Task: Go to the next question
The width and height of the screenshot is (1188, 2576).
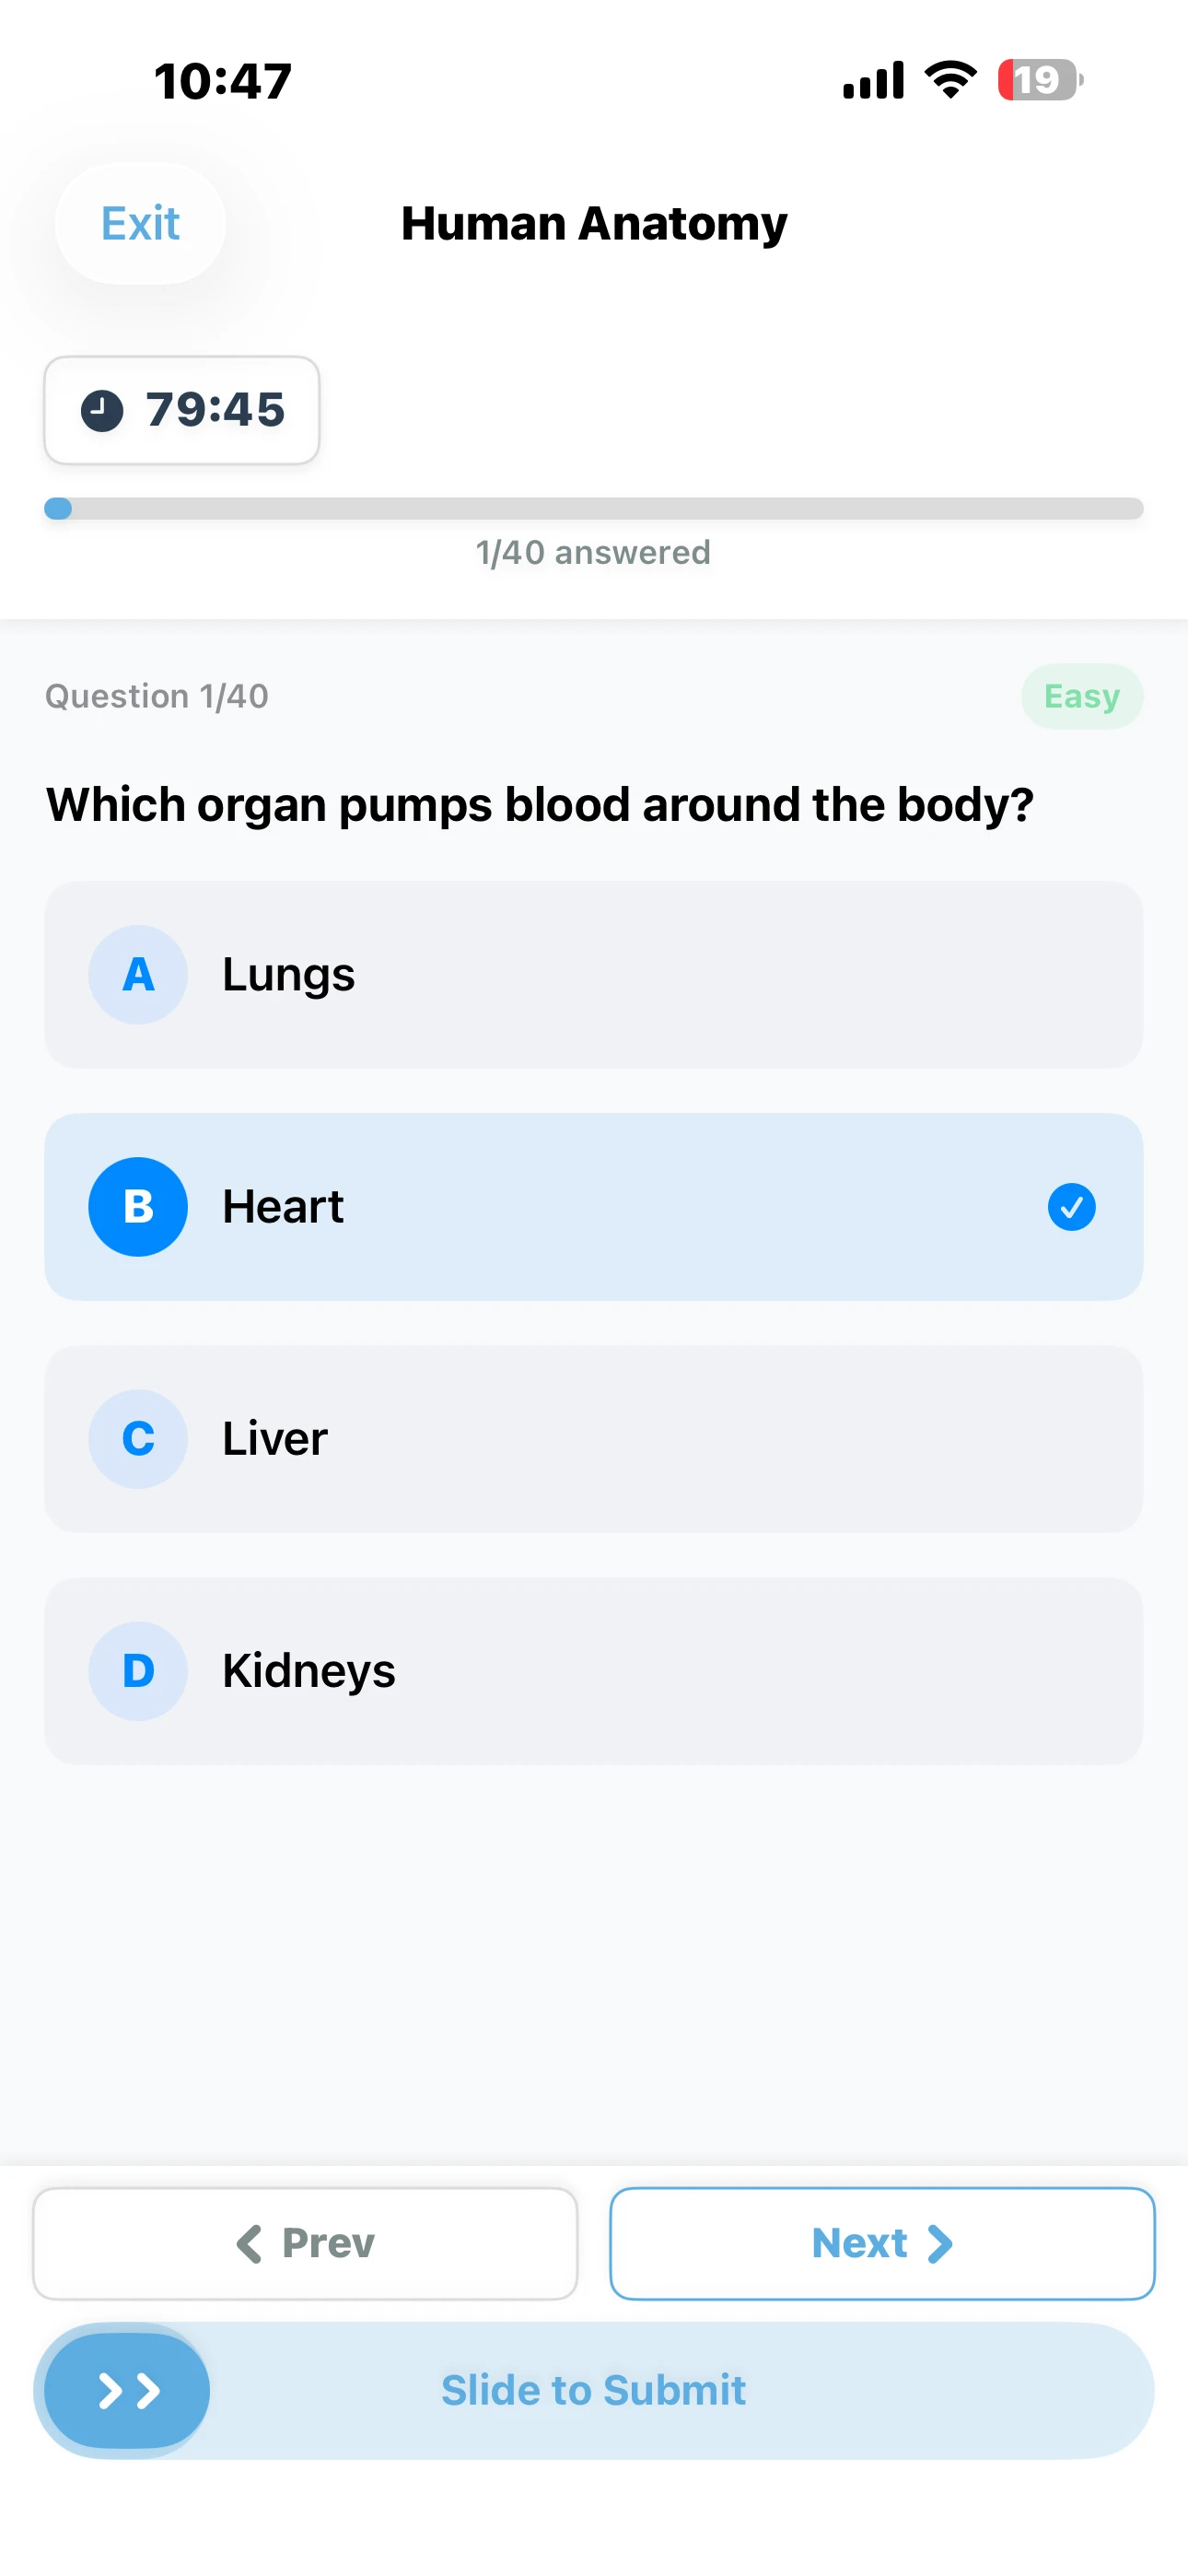Action: click(882, 2243)
